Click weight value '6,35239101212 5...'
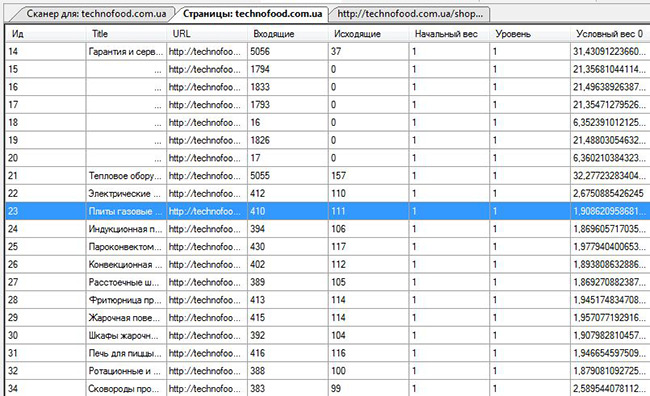The width and height of the screenshot is (650, 396). [610, 123]
